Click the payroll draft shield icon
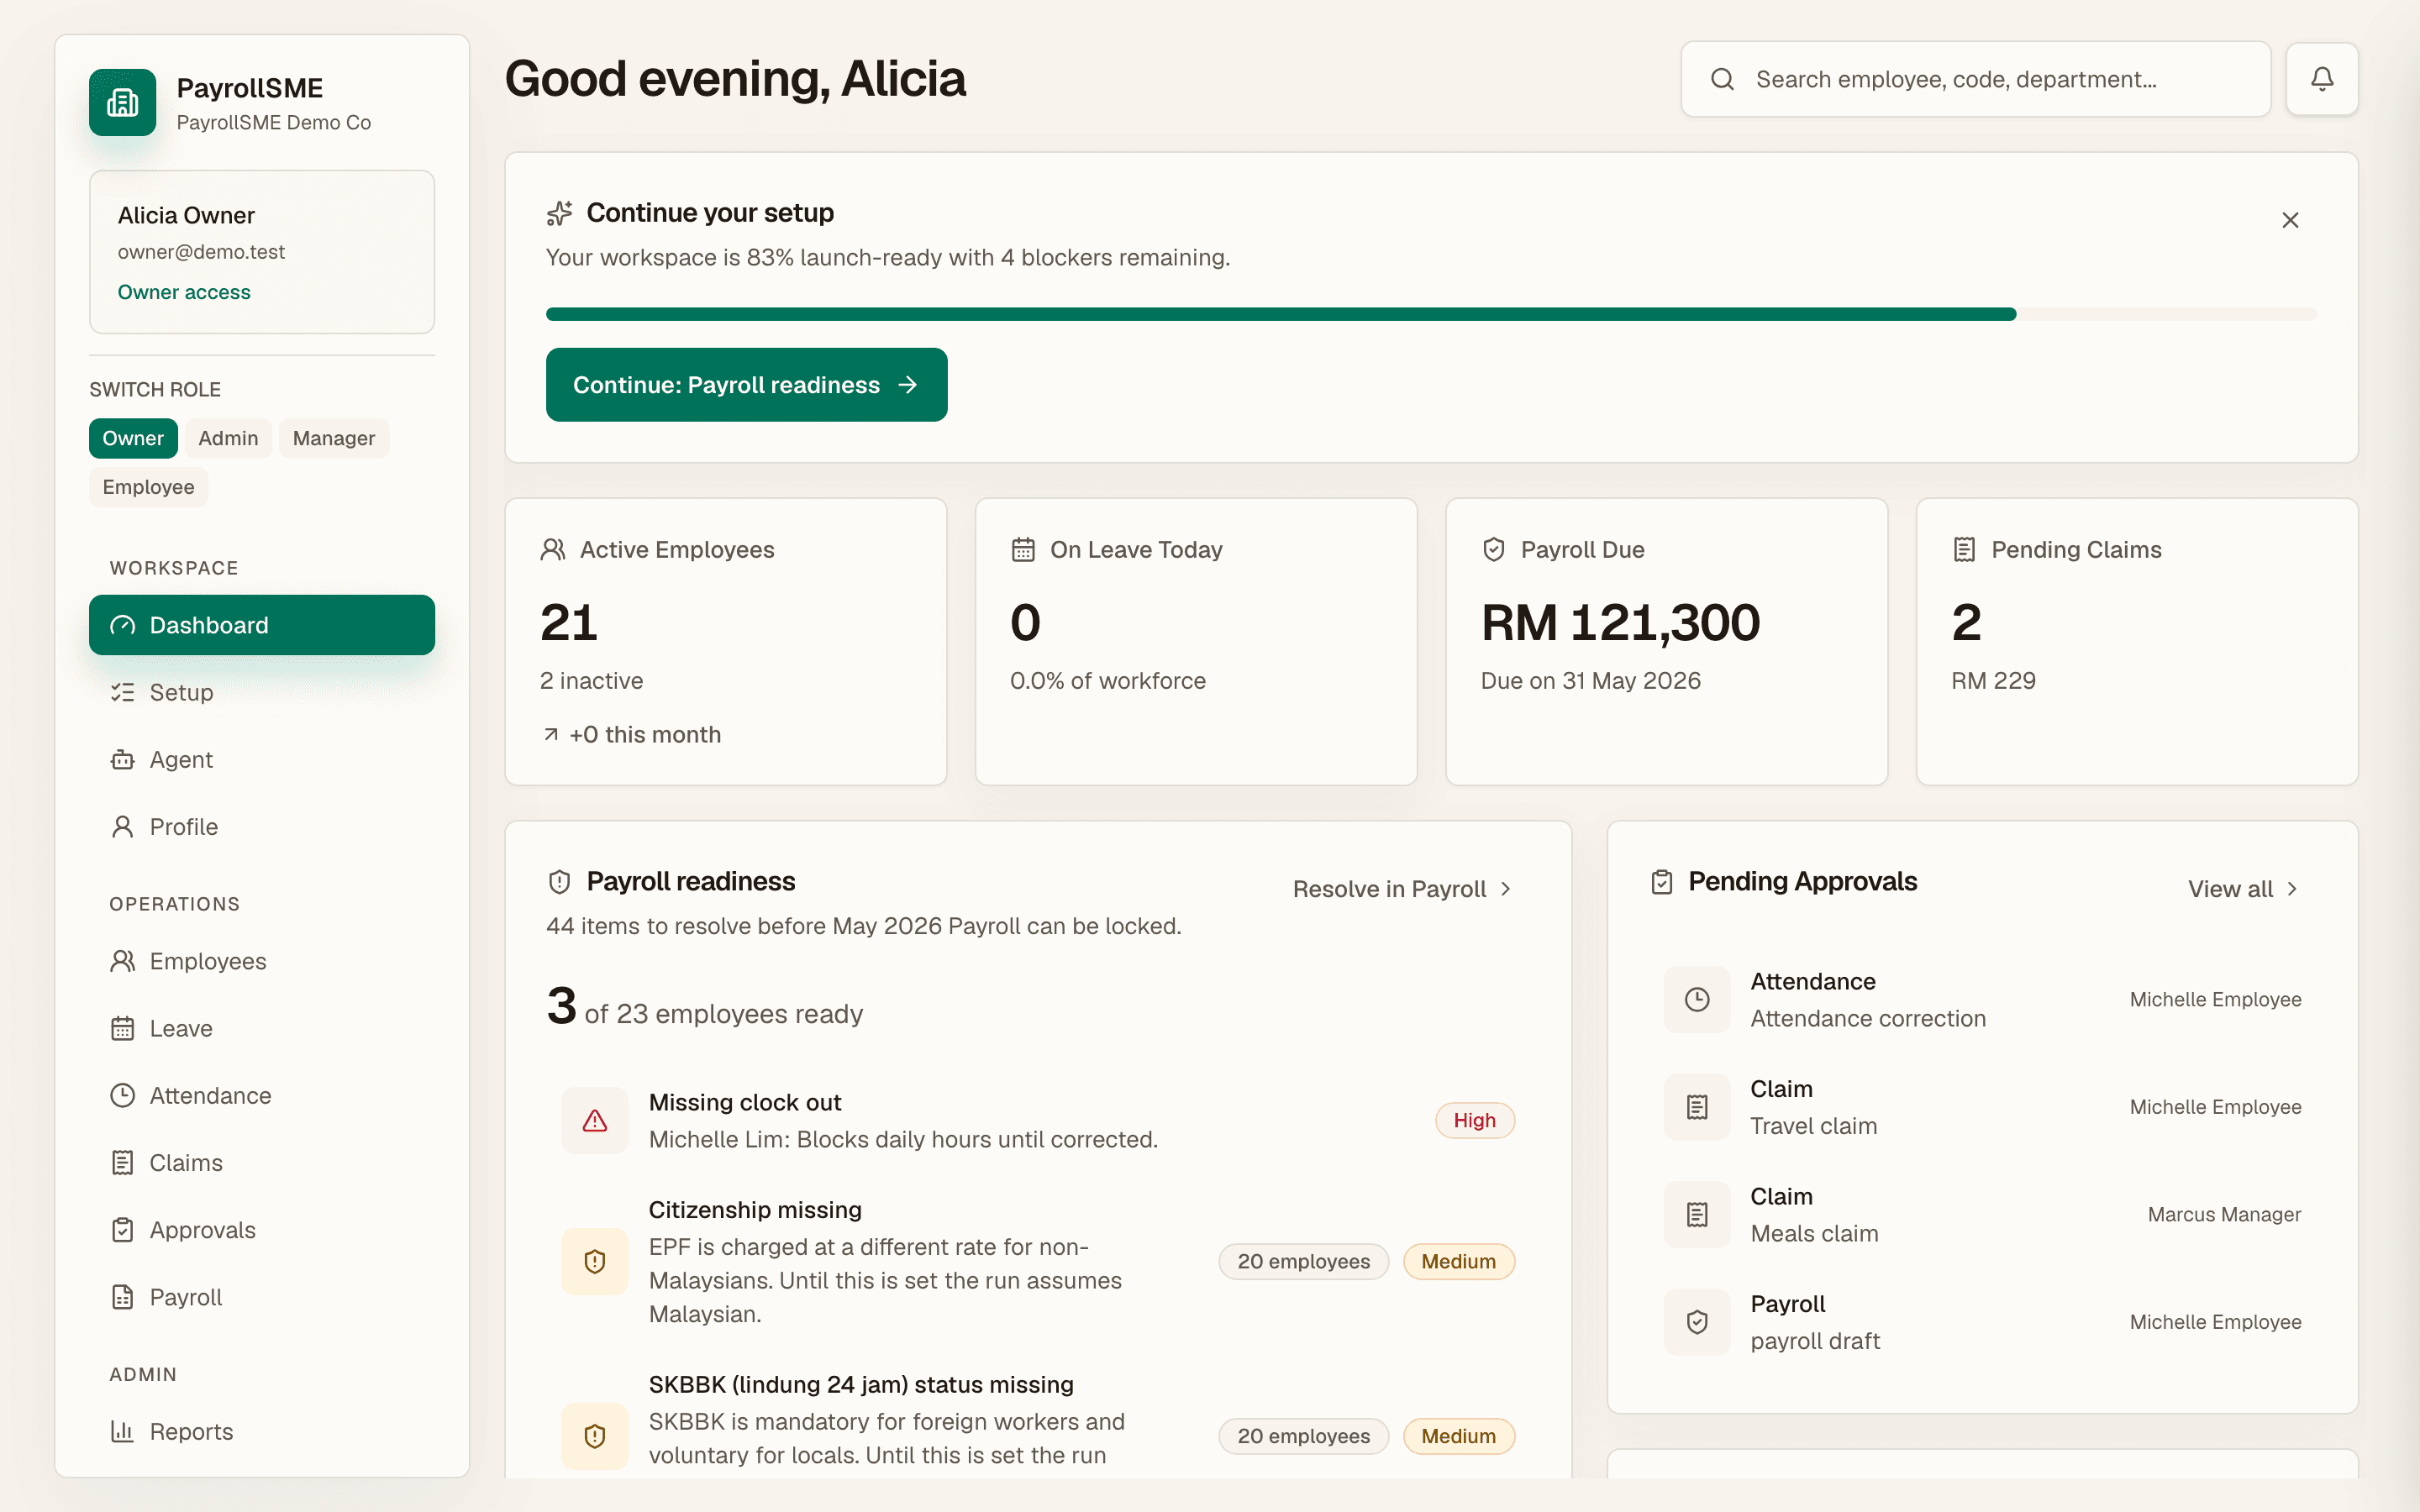The height and width of the screenshot is (1512, 2420). tap(1697, 1322)
